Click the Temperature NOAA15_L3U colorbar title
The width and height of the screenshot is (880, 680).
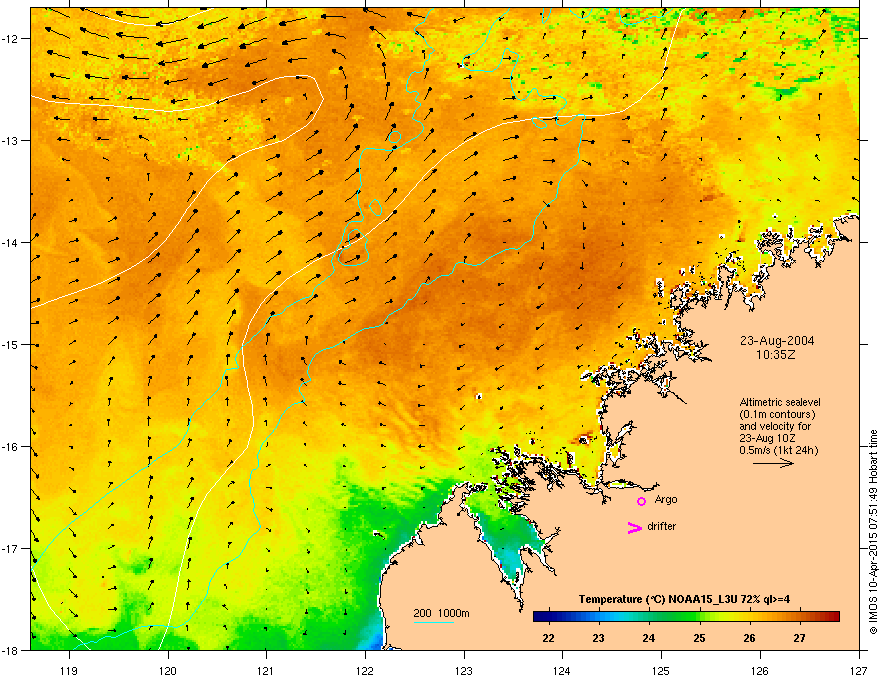coord(684,599)
